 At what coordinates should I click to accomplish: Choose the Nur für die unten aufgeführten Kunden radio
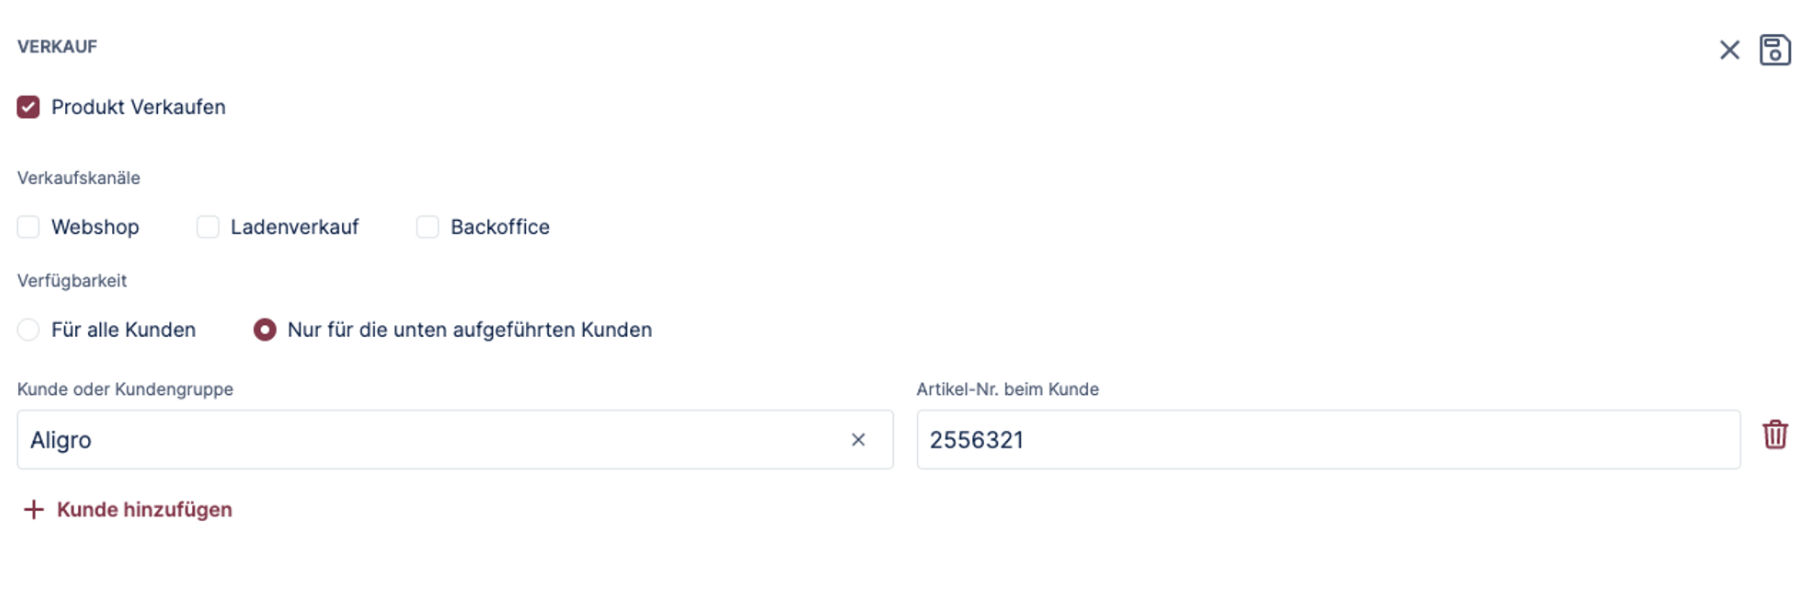pos(265,330)
